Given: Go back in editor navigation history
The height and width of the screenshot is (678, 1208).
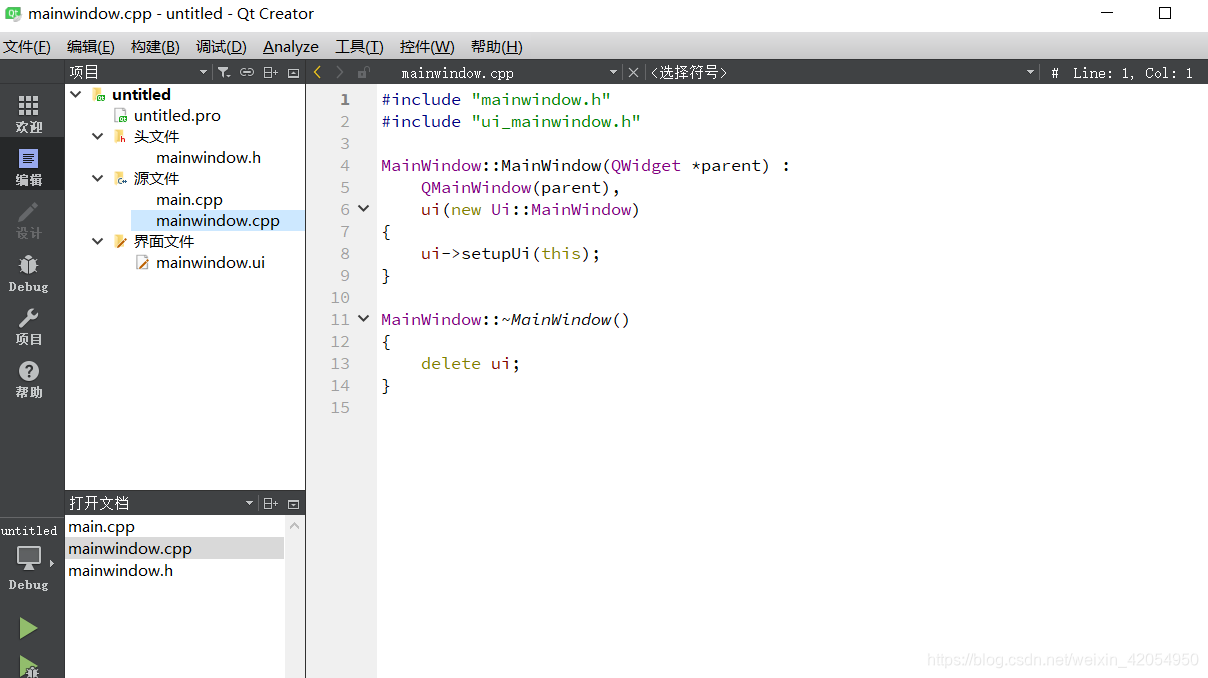Looking at the screenshot, I should coord(318,72).
